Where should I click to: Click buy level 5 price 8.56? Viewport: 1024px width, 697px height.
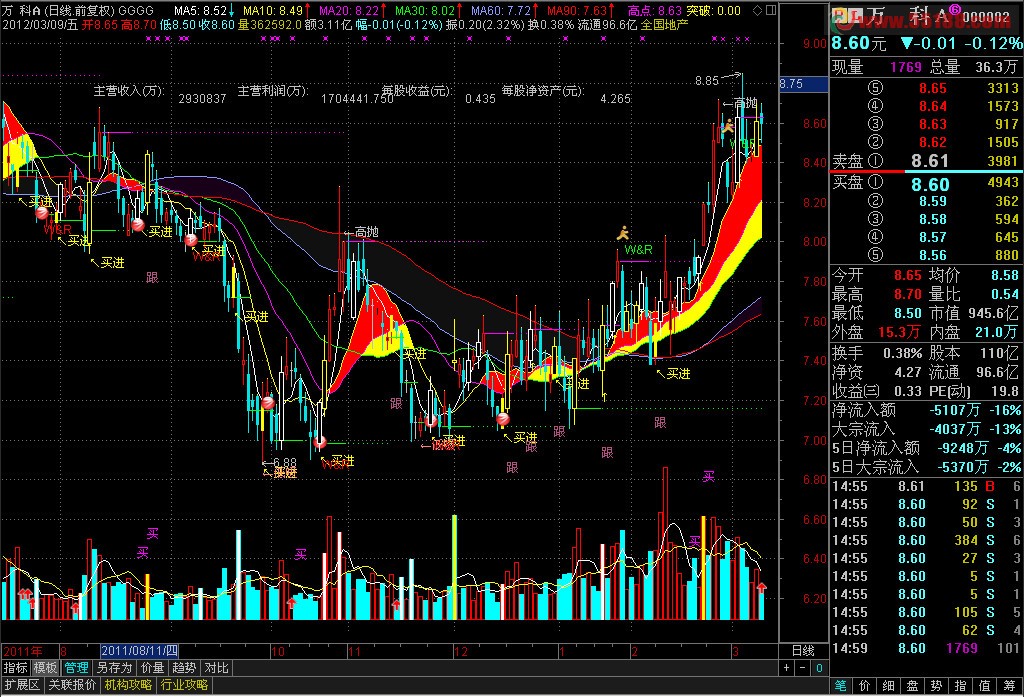[x=933, y=255]
